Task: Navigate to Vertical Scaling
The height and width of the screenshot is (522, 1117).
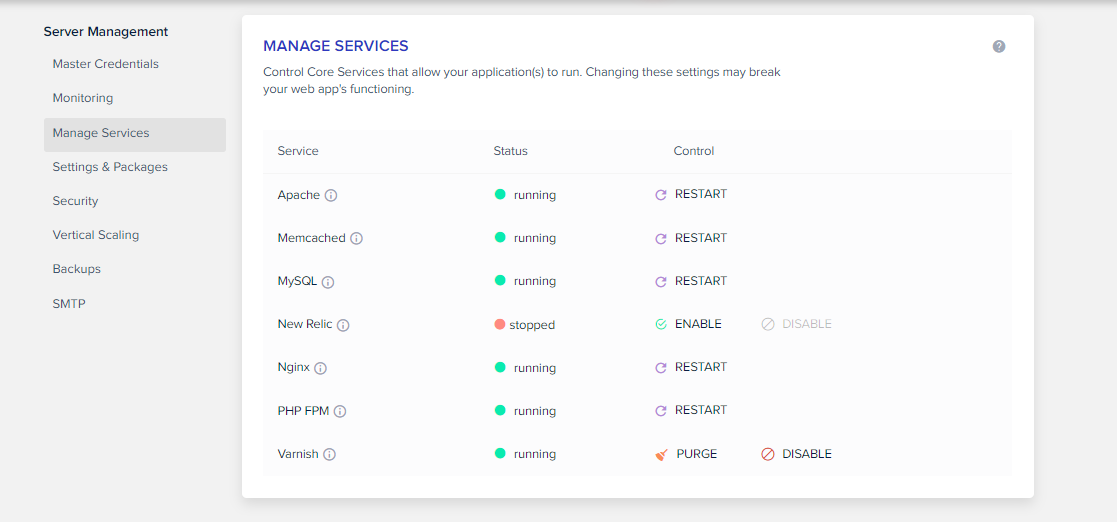Action: click(96, 235)
